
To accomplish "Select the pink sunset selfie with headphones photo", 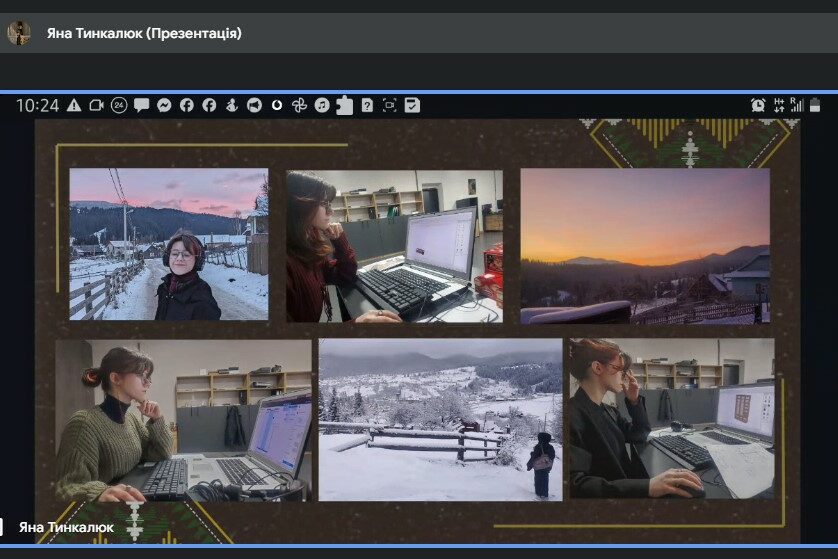I will click(169, 244).
